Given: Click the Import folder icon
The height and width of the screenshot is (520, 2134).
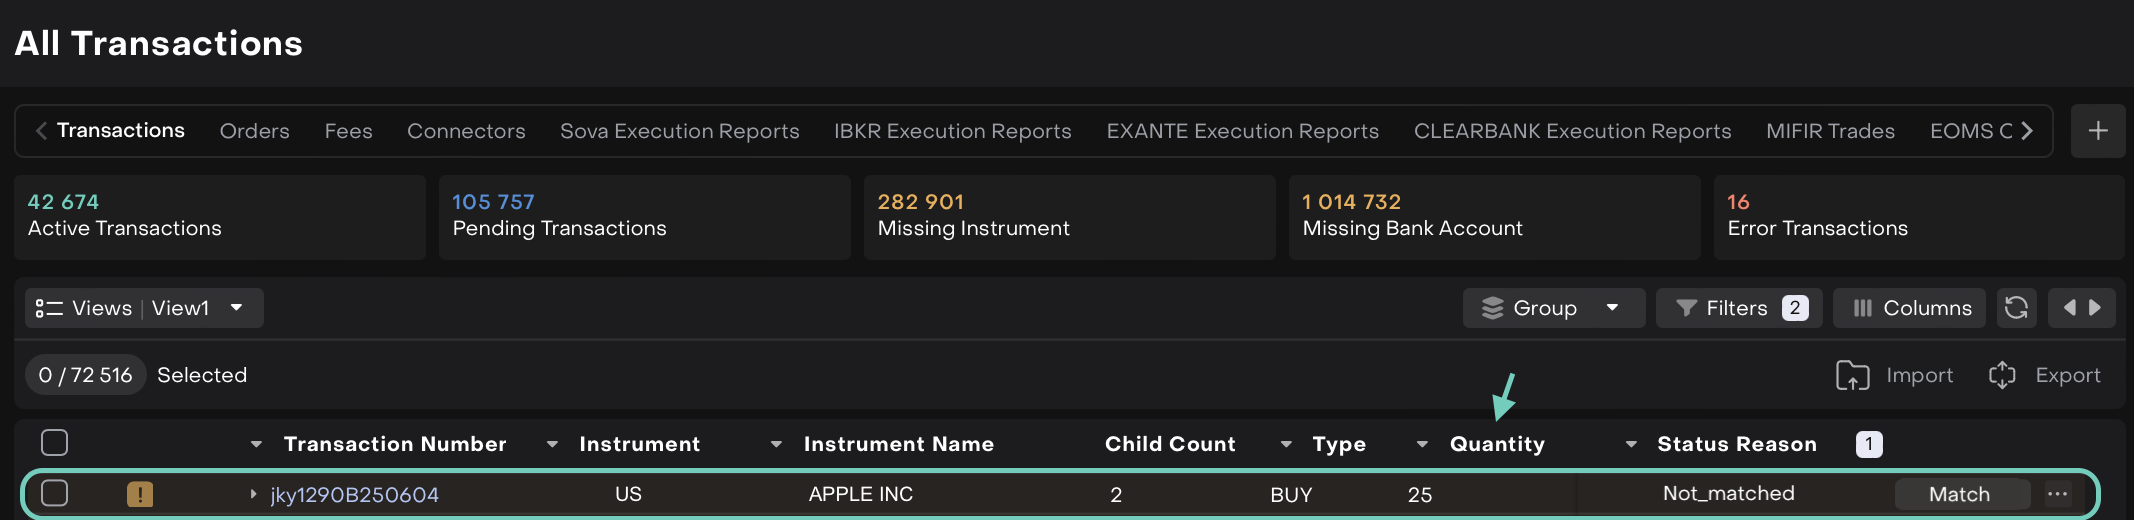Looking at the screenshot, I should (x=1852, y=375).
